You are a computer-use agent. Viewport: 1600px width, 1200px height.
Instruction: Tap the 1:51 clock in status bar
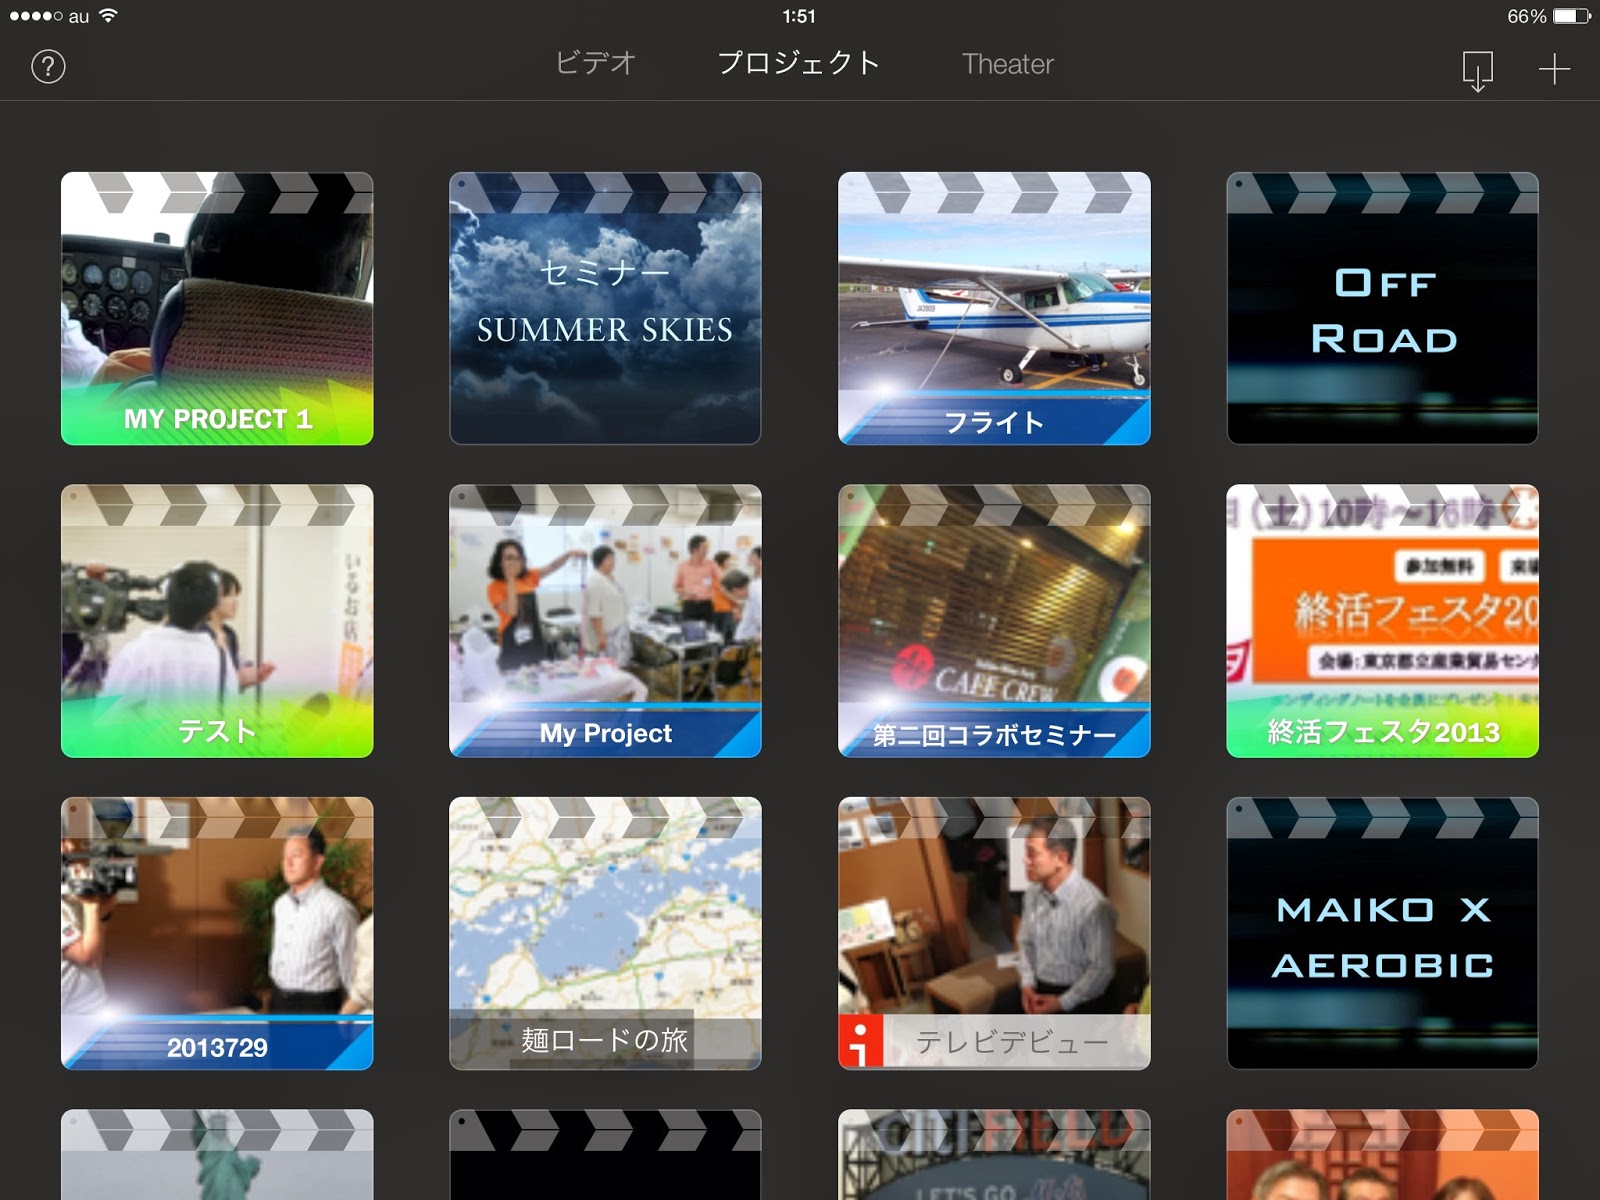pyautogui.click(x=799, y=16)
